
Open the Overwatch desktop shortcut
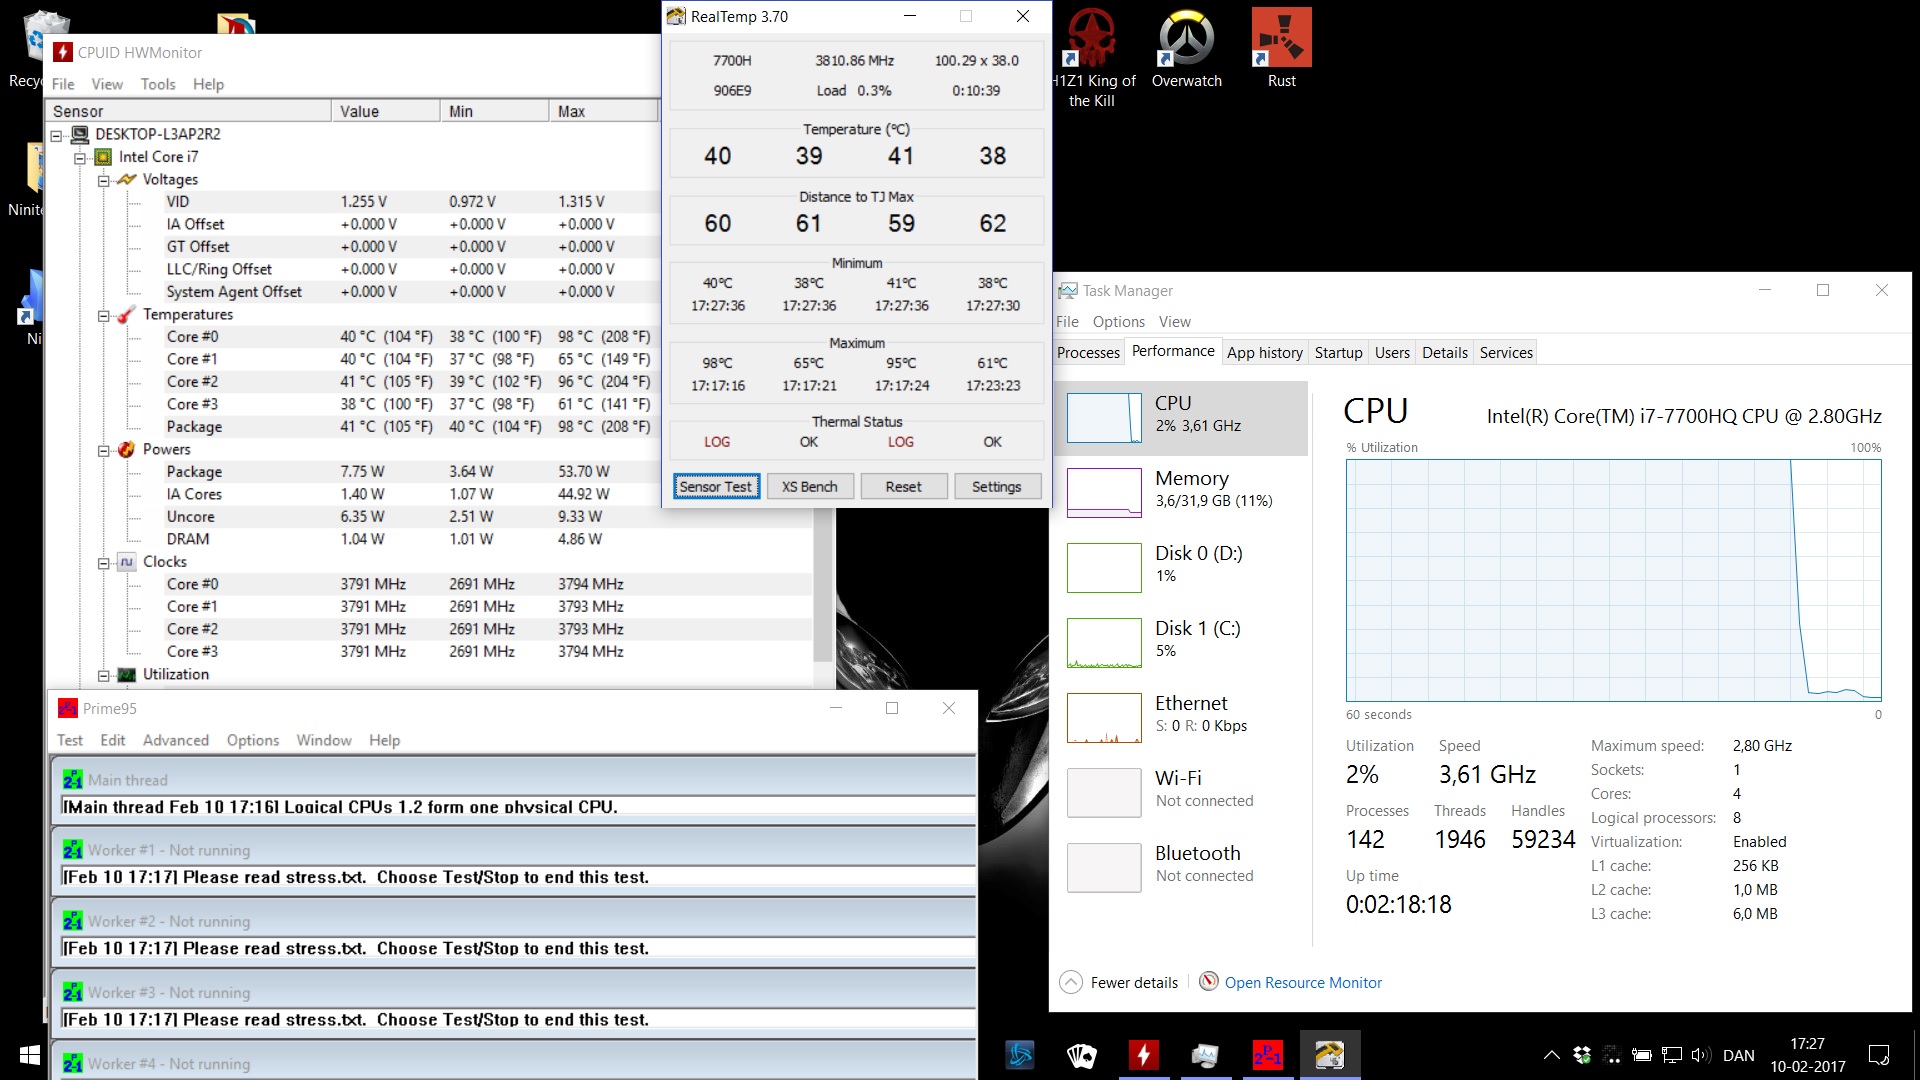pos(1187,50)
